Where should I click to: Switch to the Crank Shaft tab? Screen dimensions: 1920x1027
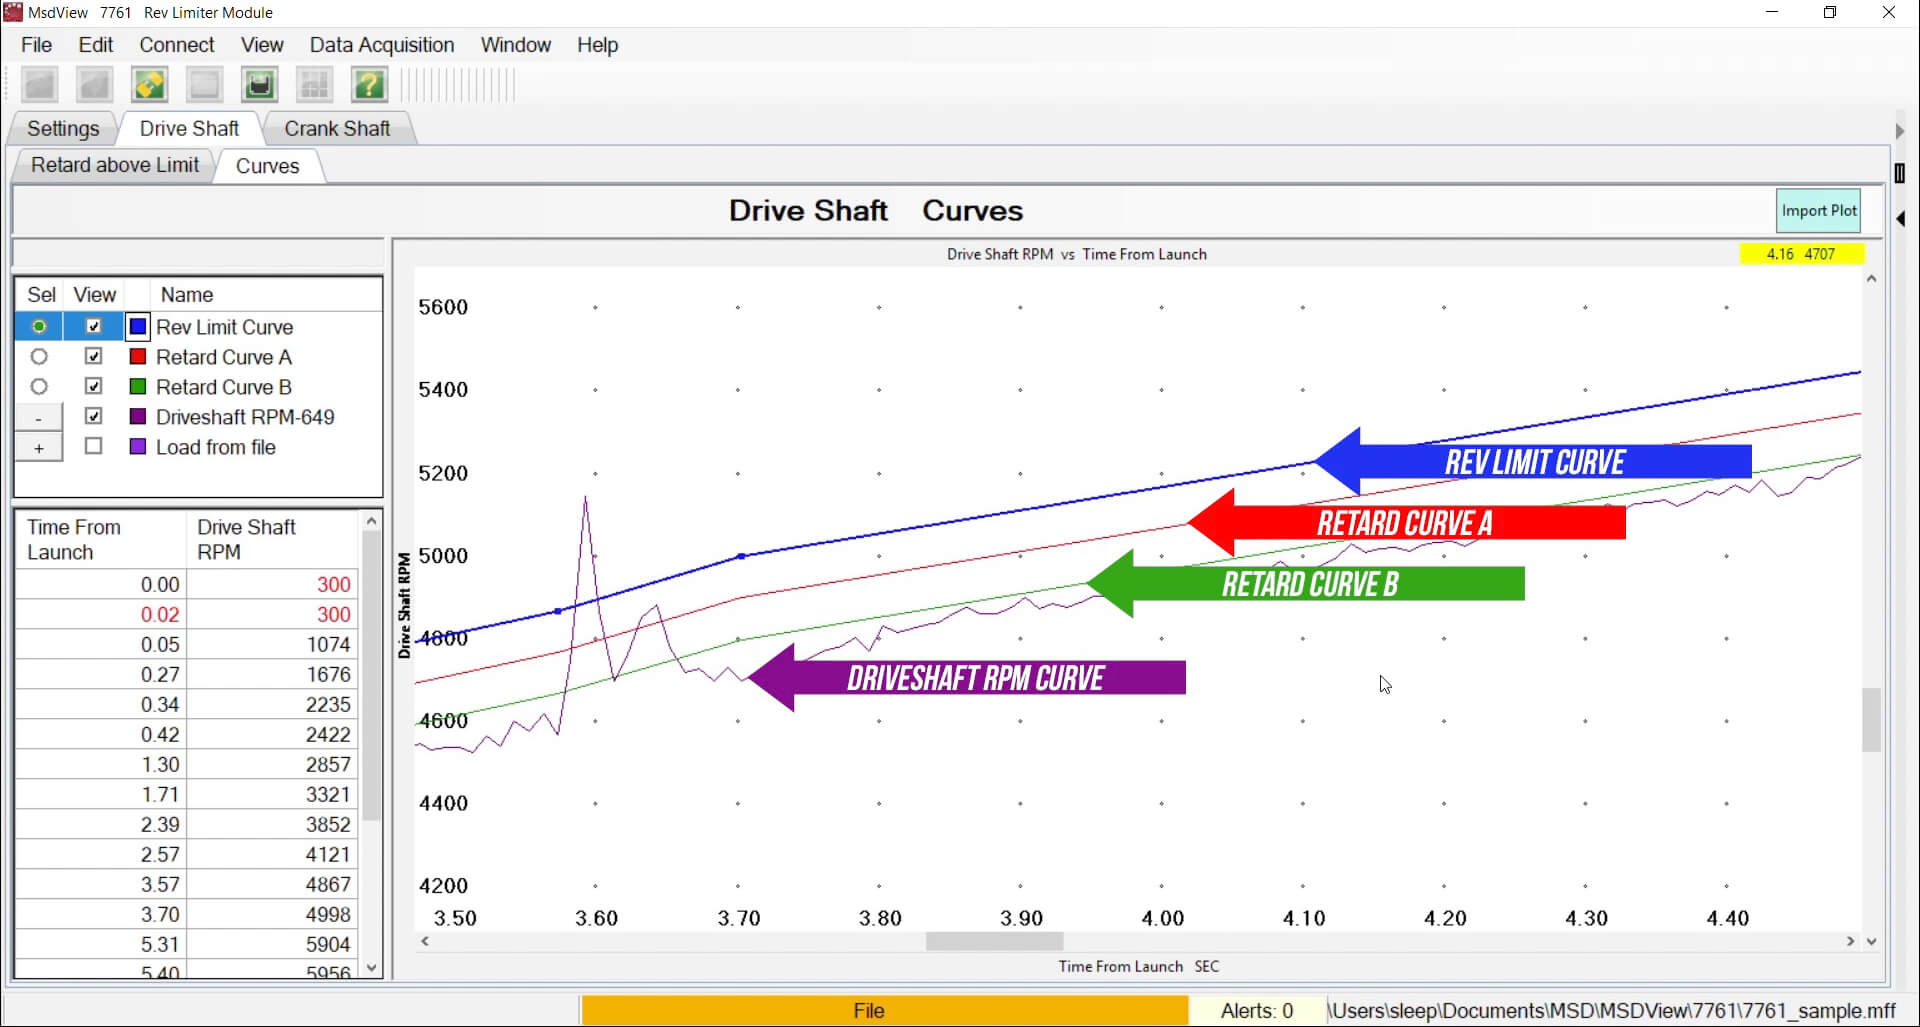(x=337, y=129)
